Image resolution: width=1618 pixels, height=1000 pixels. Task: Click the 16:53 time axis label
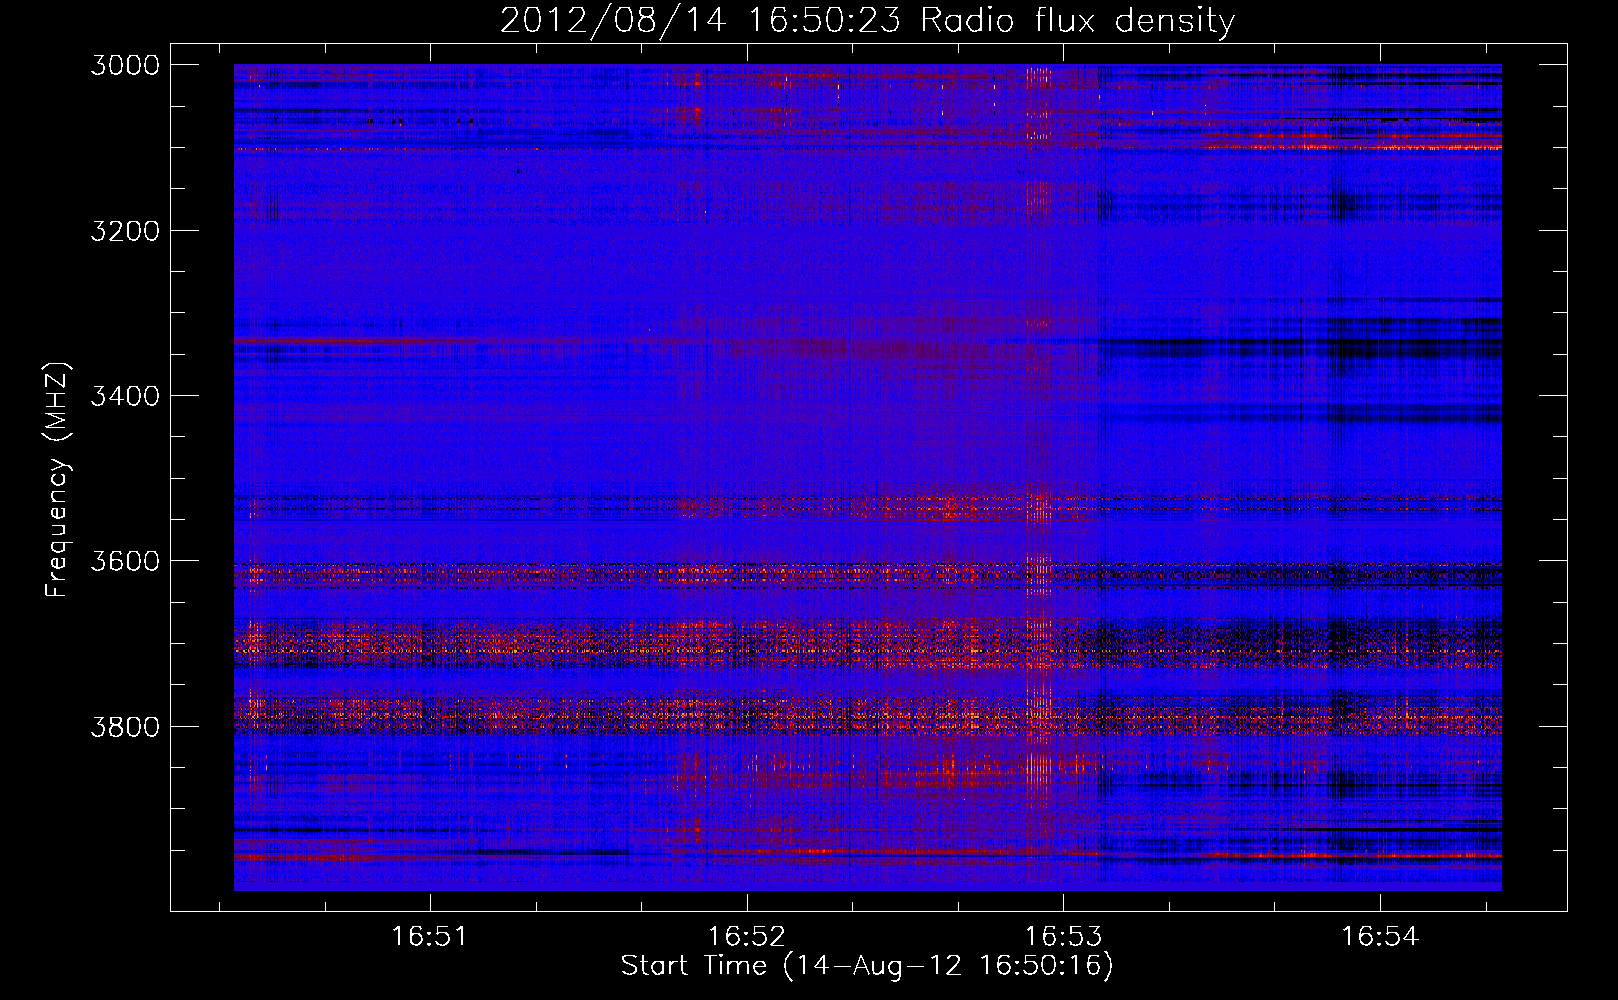[x=1064, y=936]
